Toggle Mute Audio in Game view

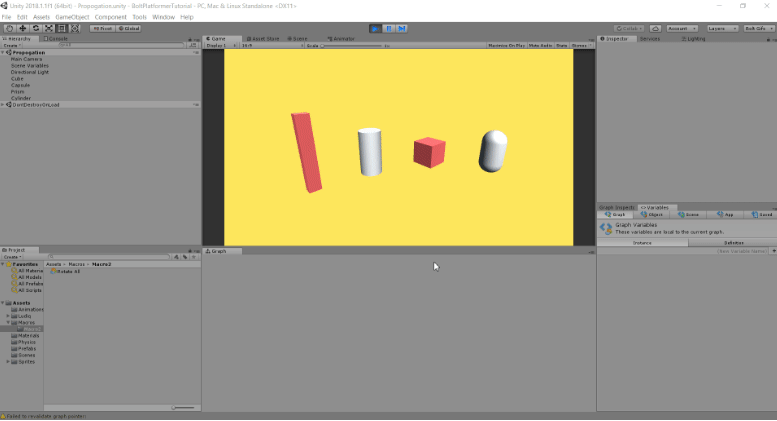(x=540, y=45)
